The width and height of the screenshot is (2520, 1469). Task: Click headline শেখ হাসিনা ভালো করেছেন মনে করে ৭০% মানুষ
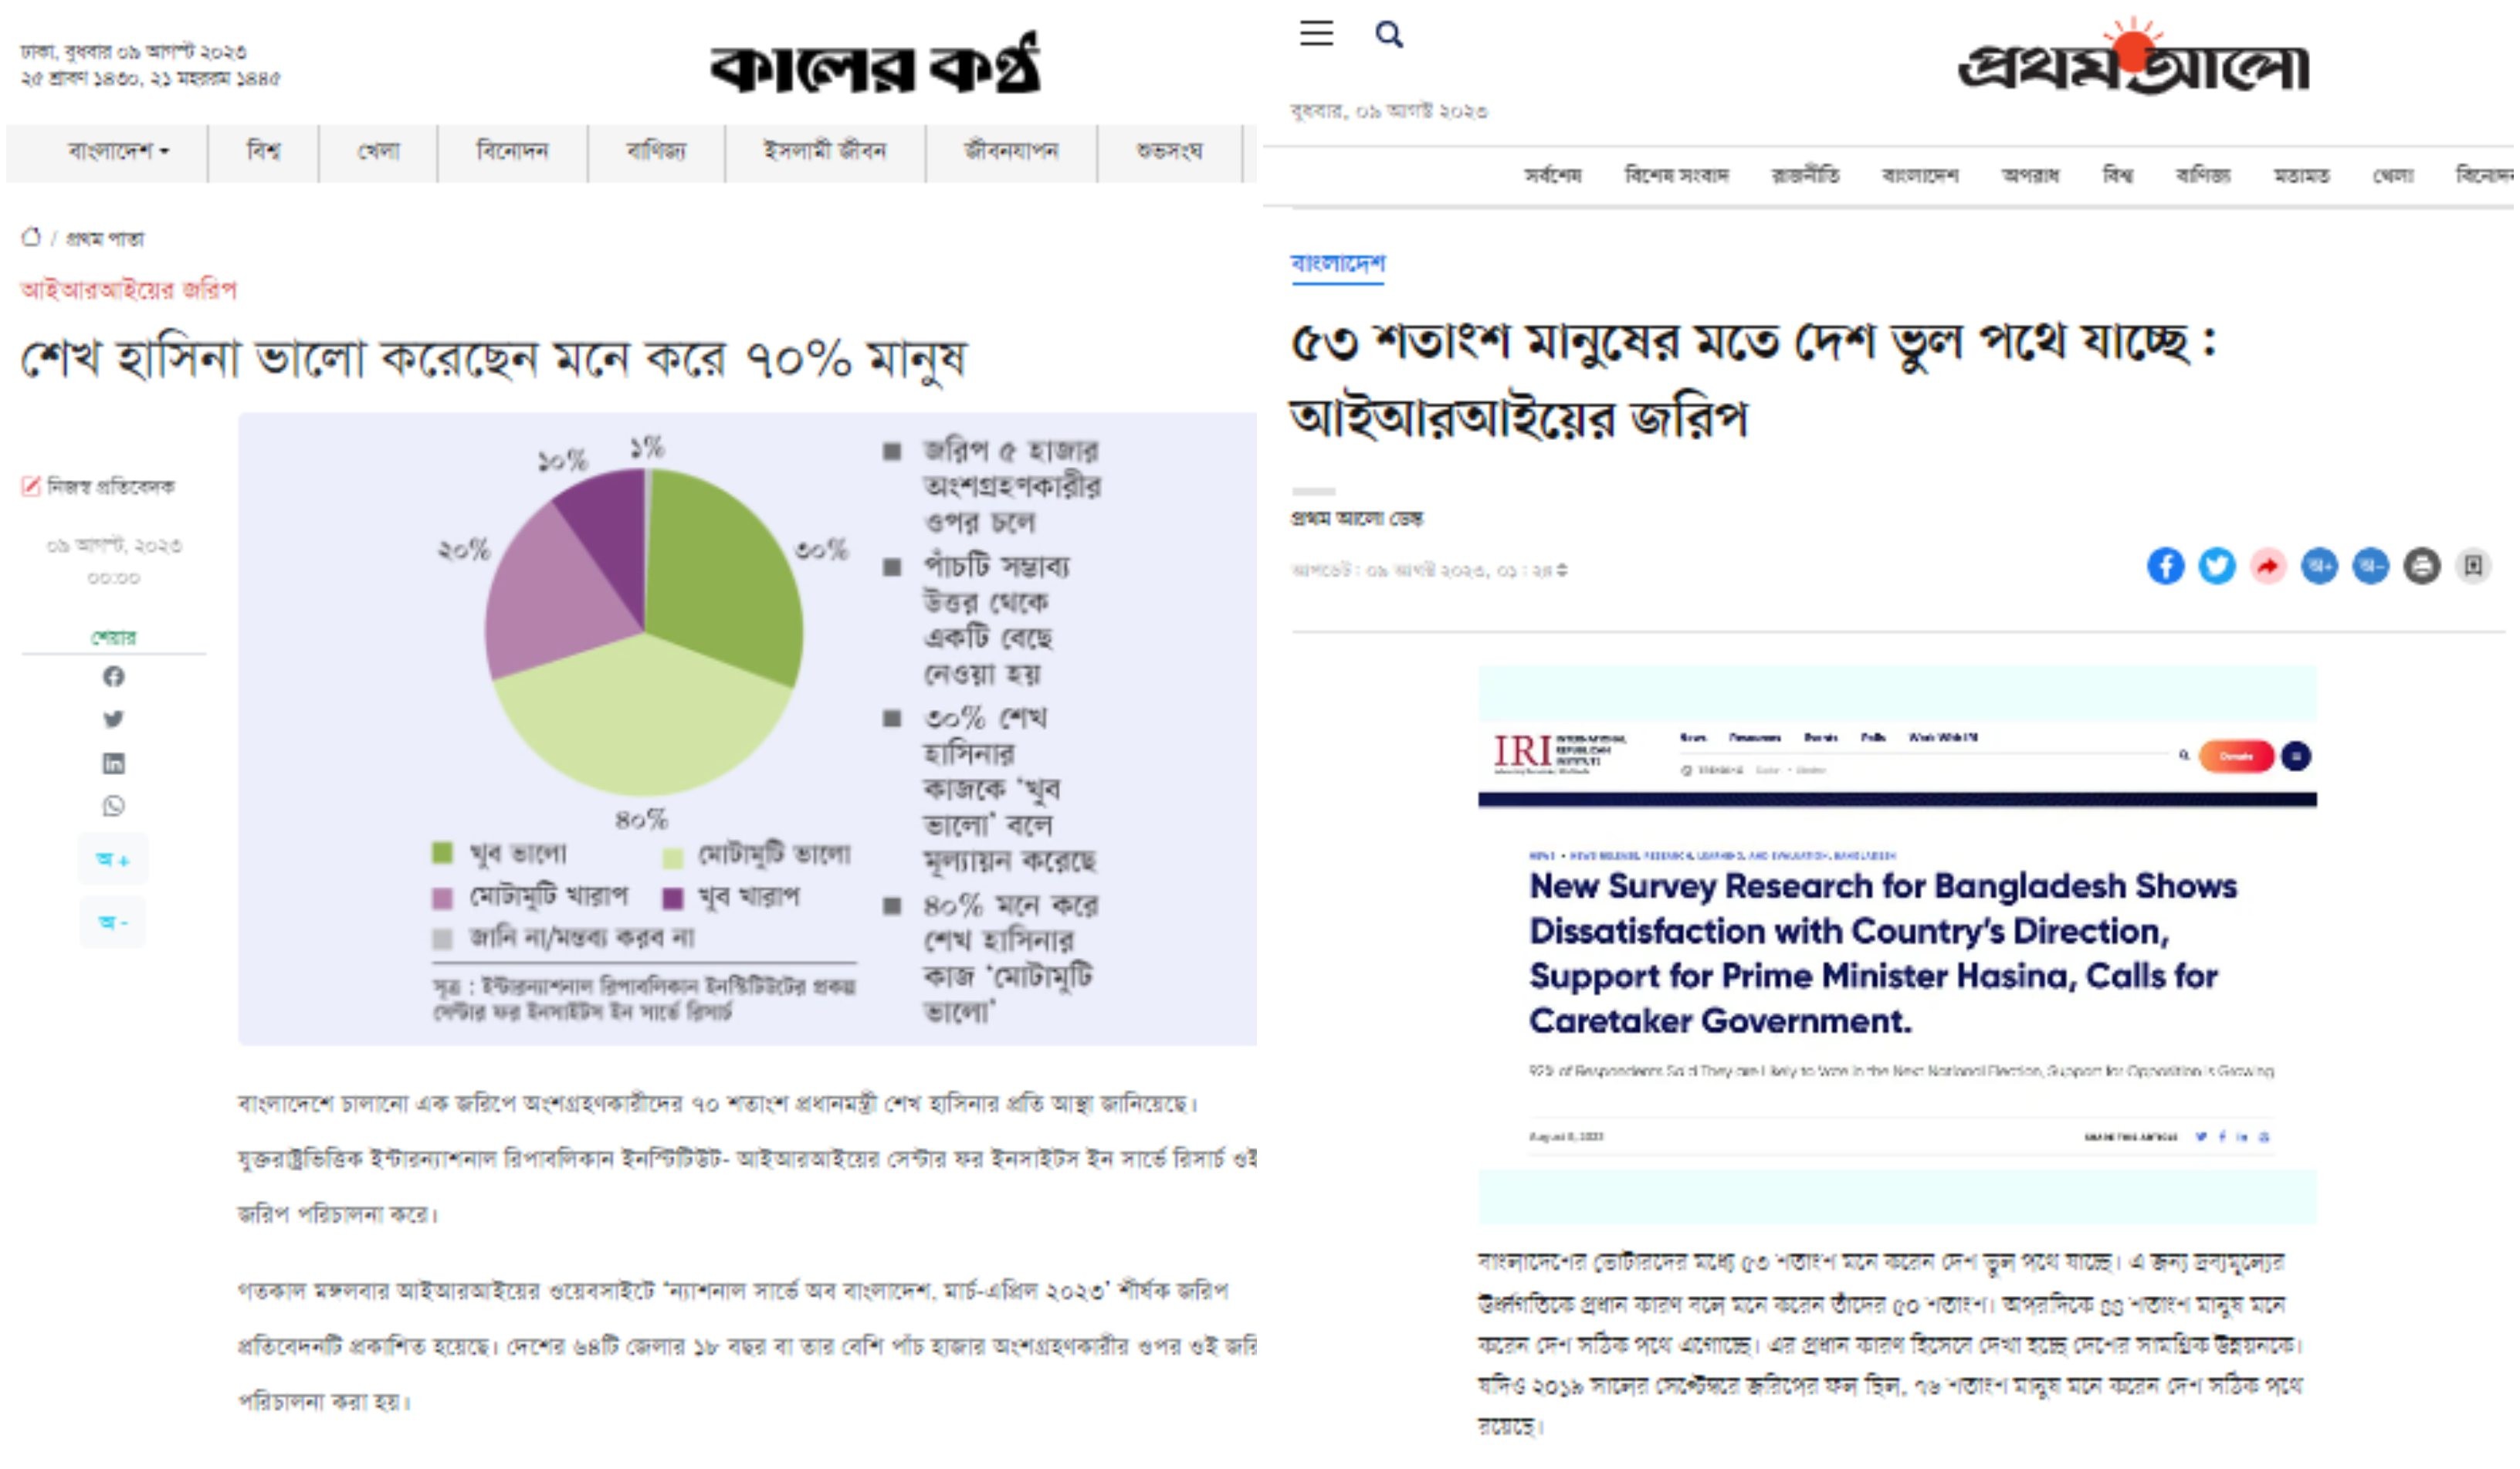[493, 358]
